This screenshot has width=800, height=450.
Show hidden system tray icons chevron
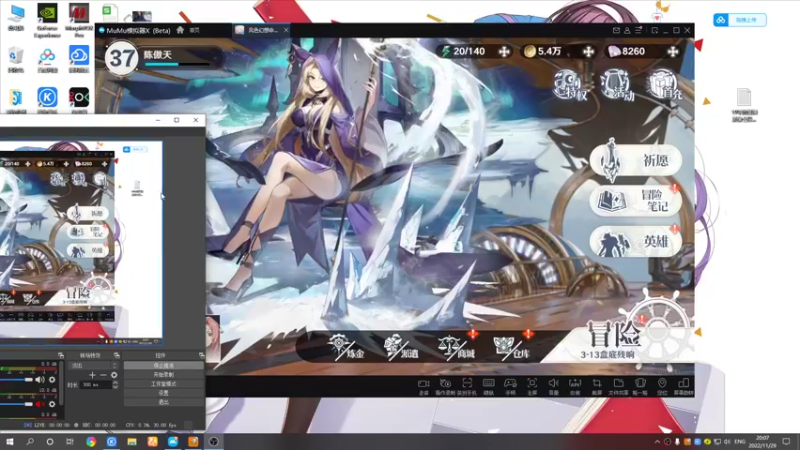657,442
